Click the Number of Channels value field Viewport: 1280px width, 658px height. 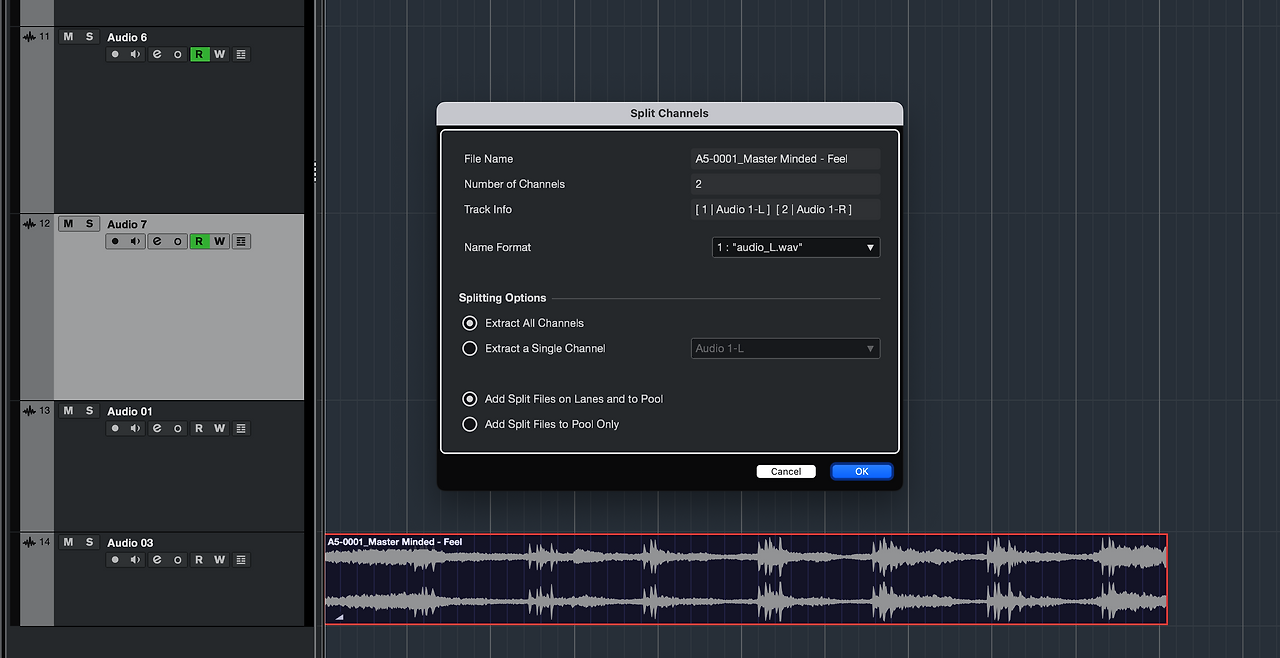[x=786, y=184]
